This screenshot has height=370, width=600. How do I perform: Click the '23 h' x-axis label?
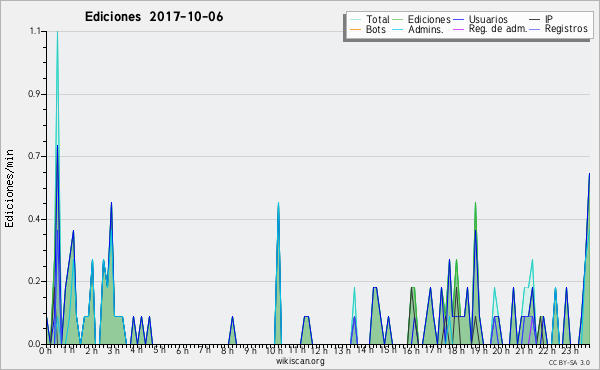coord(570,351)
